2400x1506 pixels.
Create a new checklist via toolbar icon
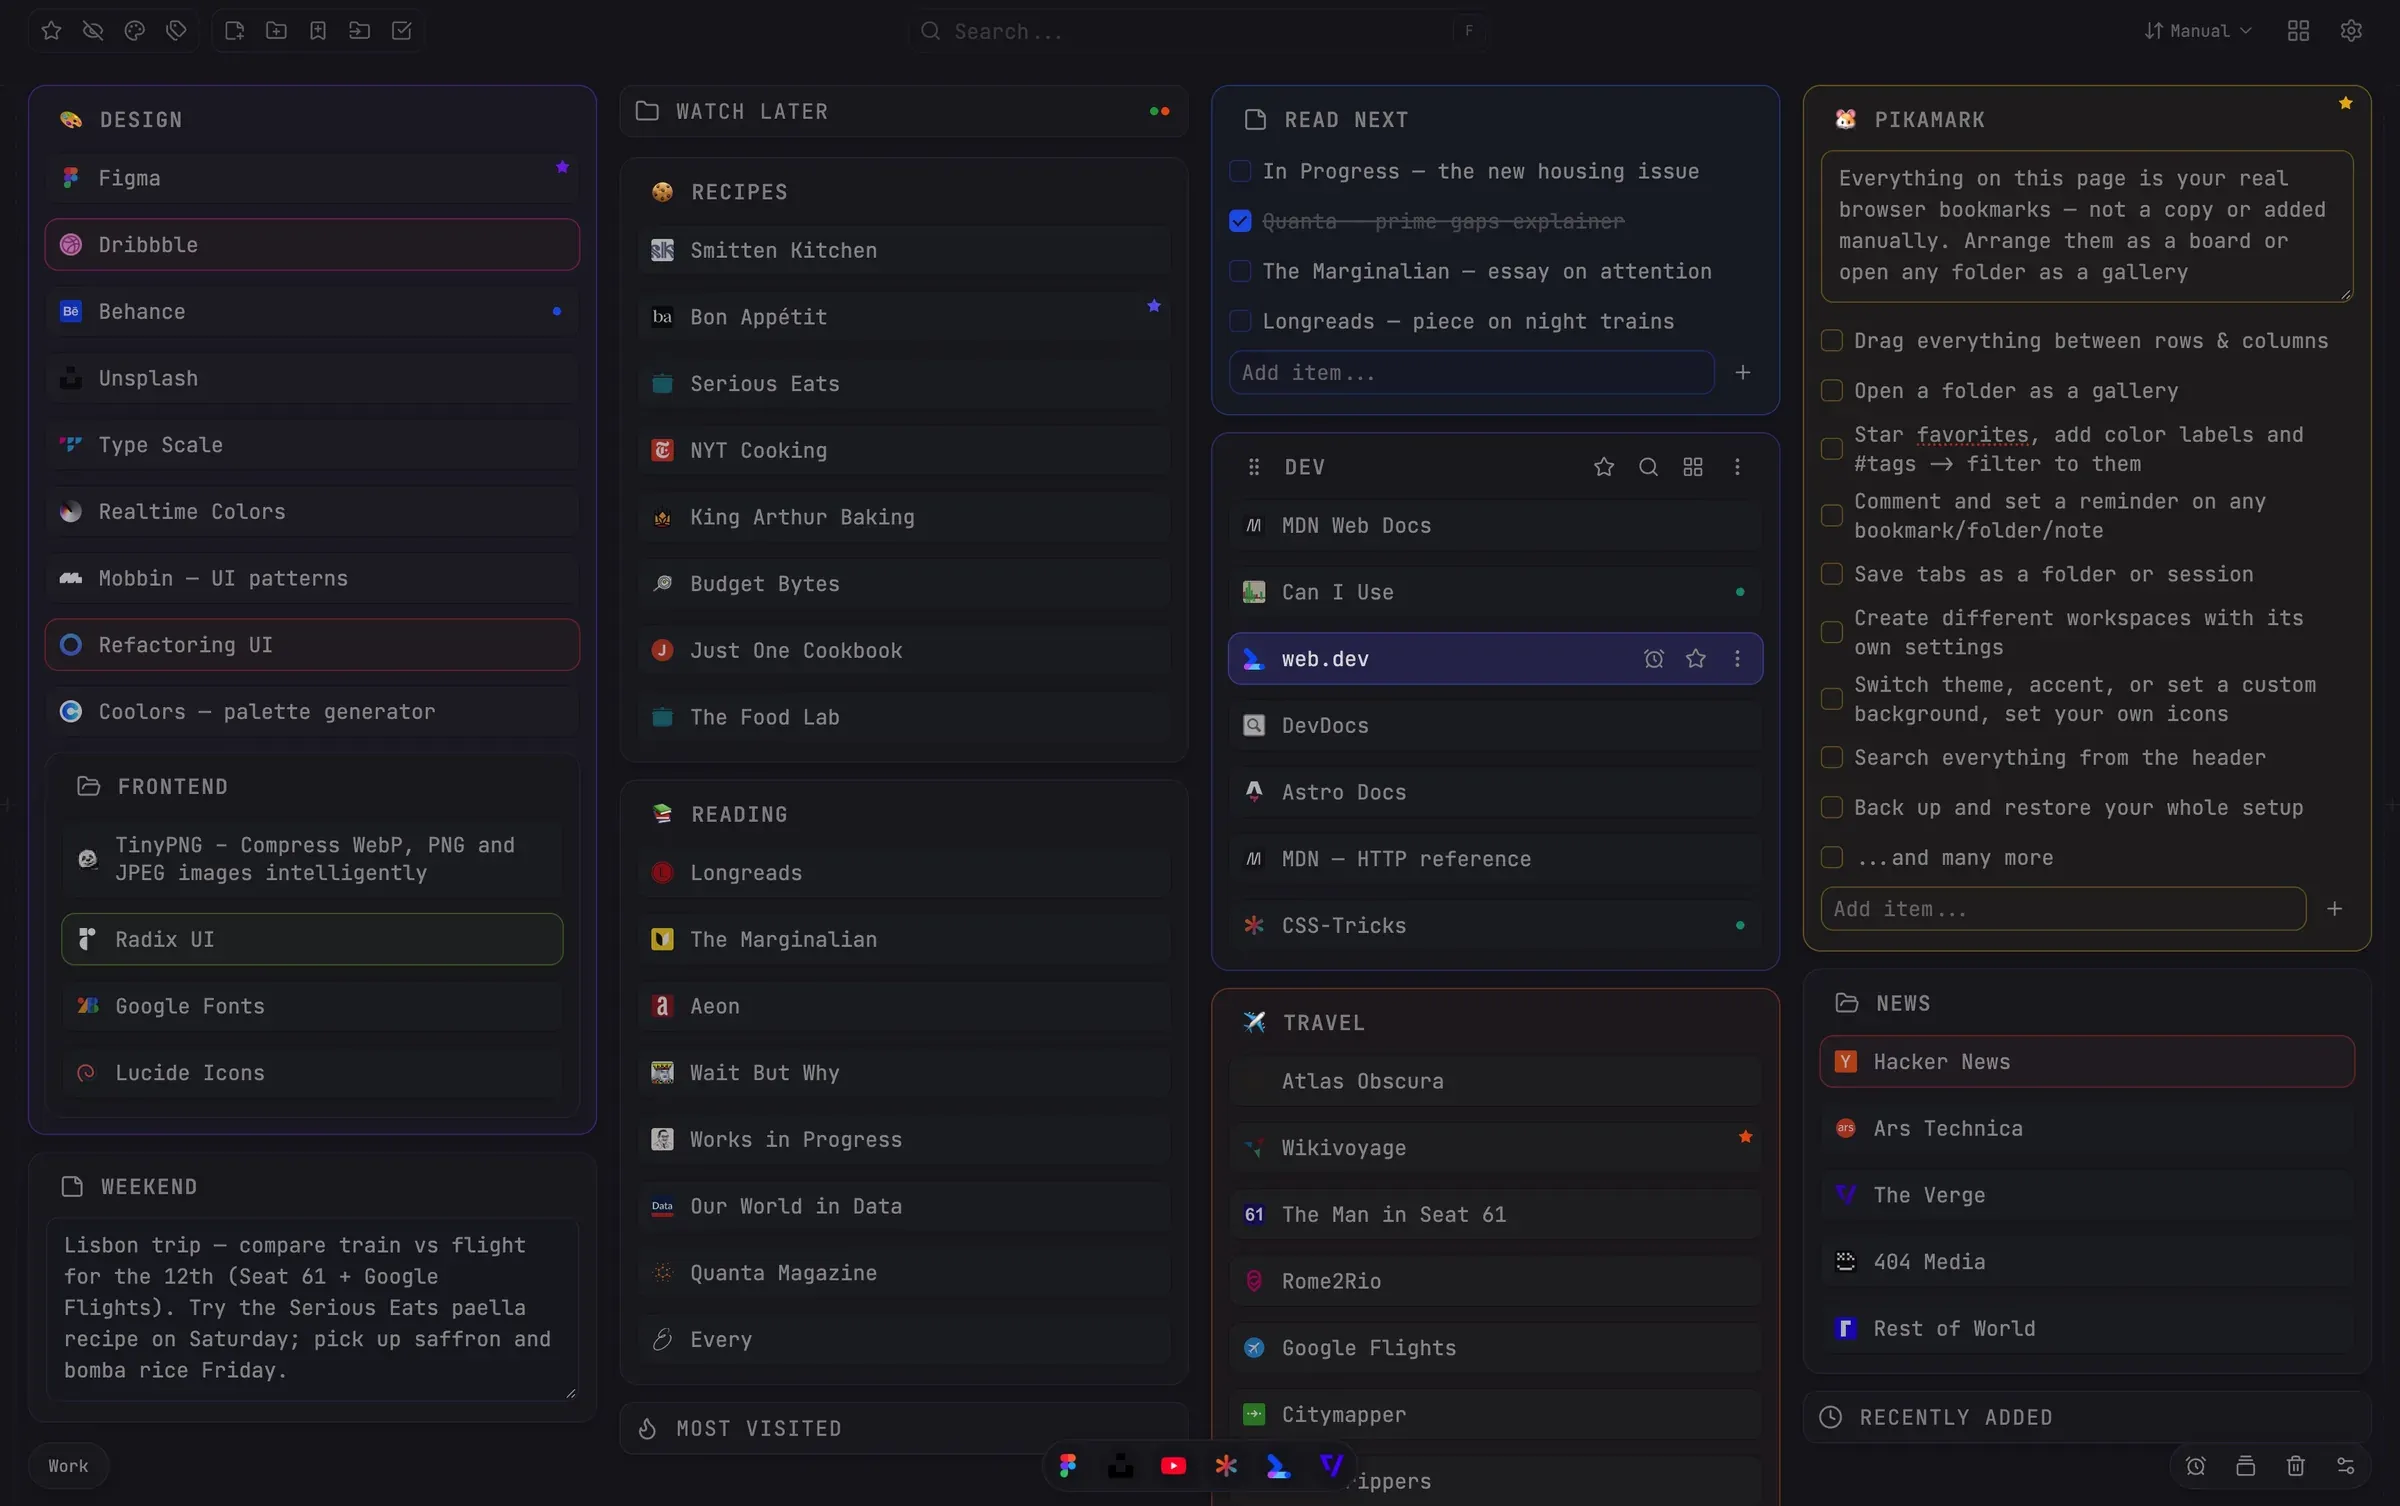coord(402,31)
